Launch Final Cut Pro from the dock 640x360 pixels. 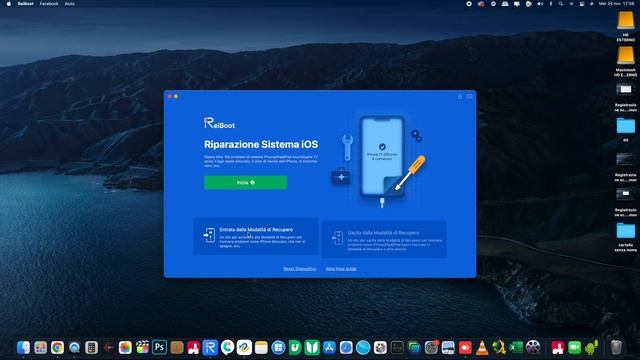pos(142,347)
